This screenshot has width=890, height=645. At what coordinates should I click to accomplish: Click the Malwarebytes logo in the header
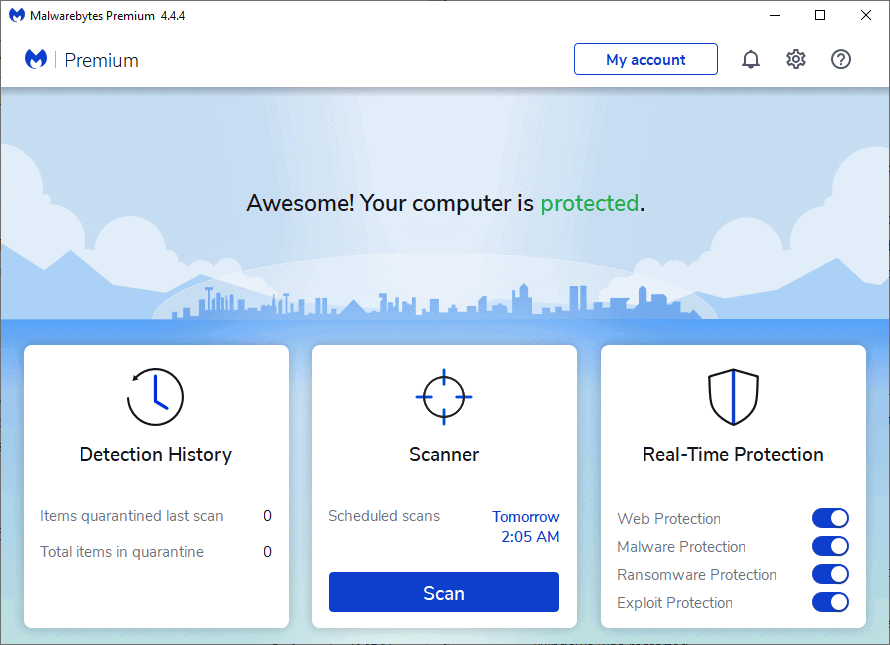(x=36, y=59)
